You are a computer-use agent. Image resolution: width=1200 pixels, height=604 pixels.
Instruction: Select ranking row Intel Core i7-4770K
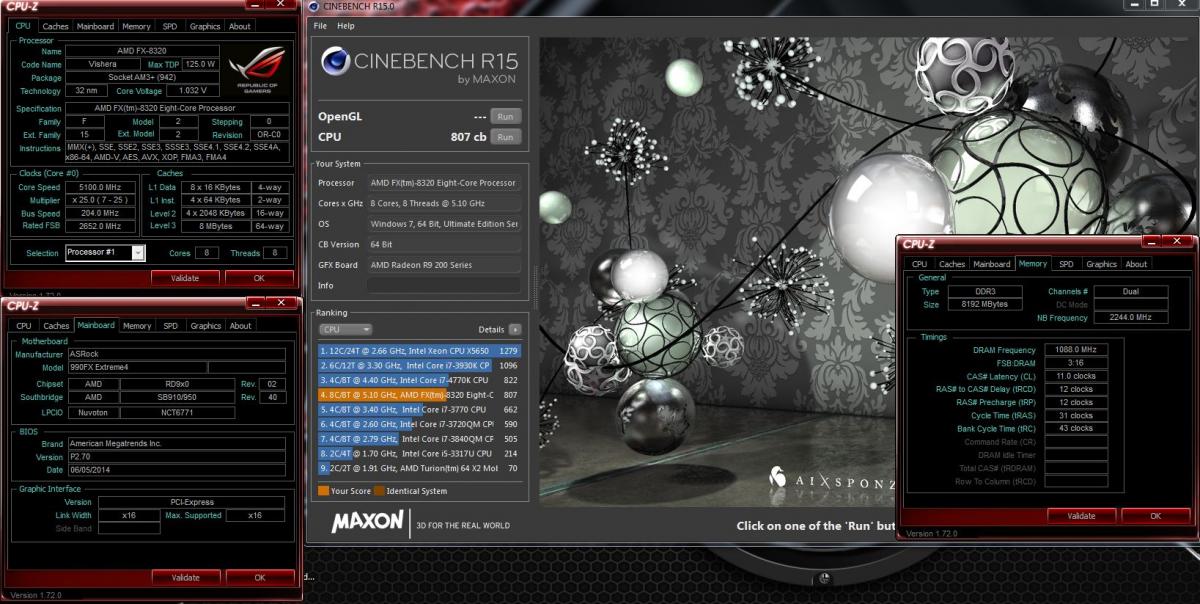click(x=420, y=380)
